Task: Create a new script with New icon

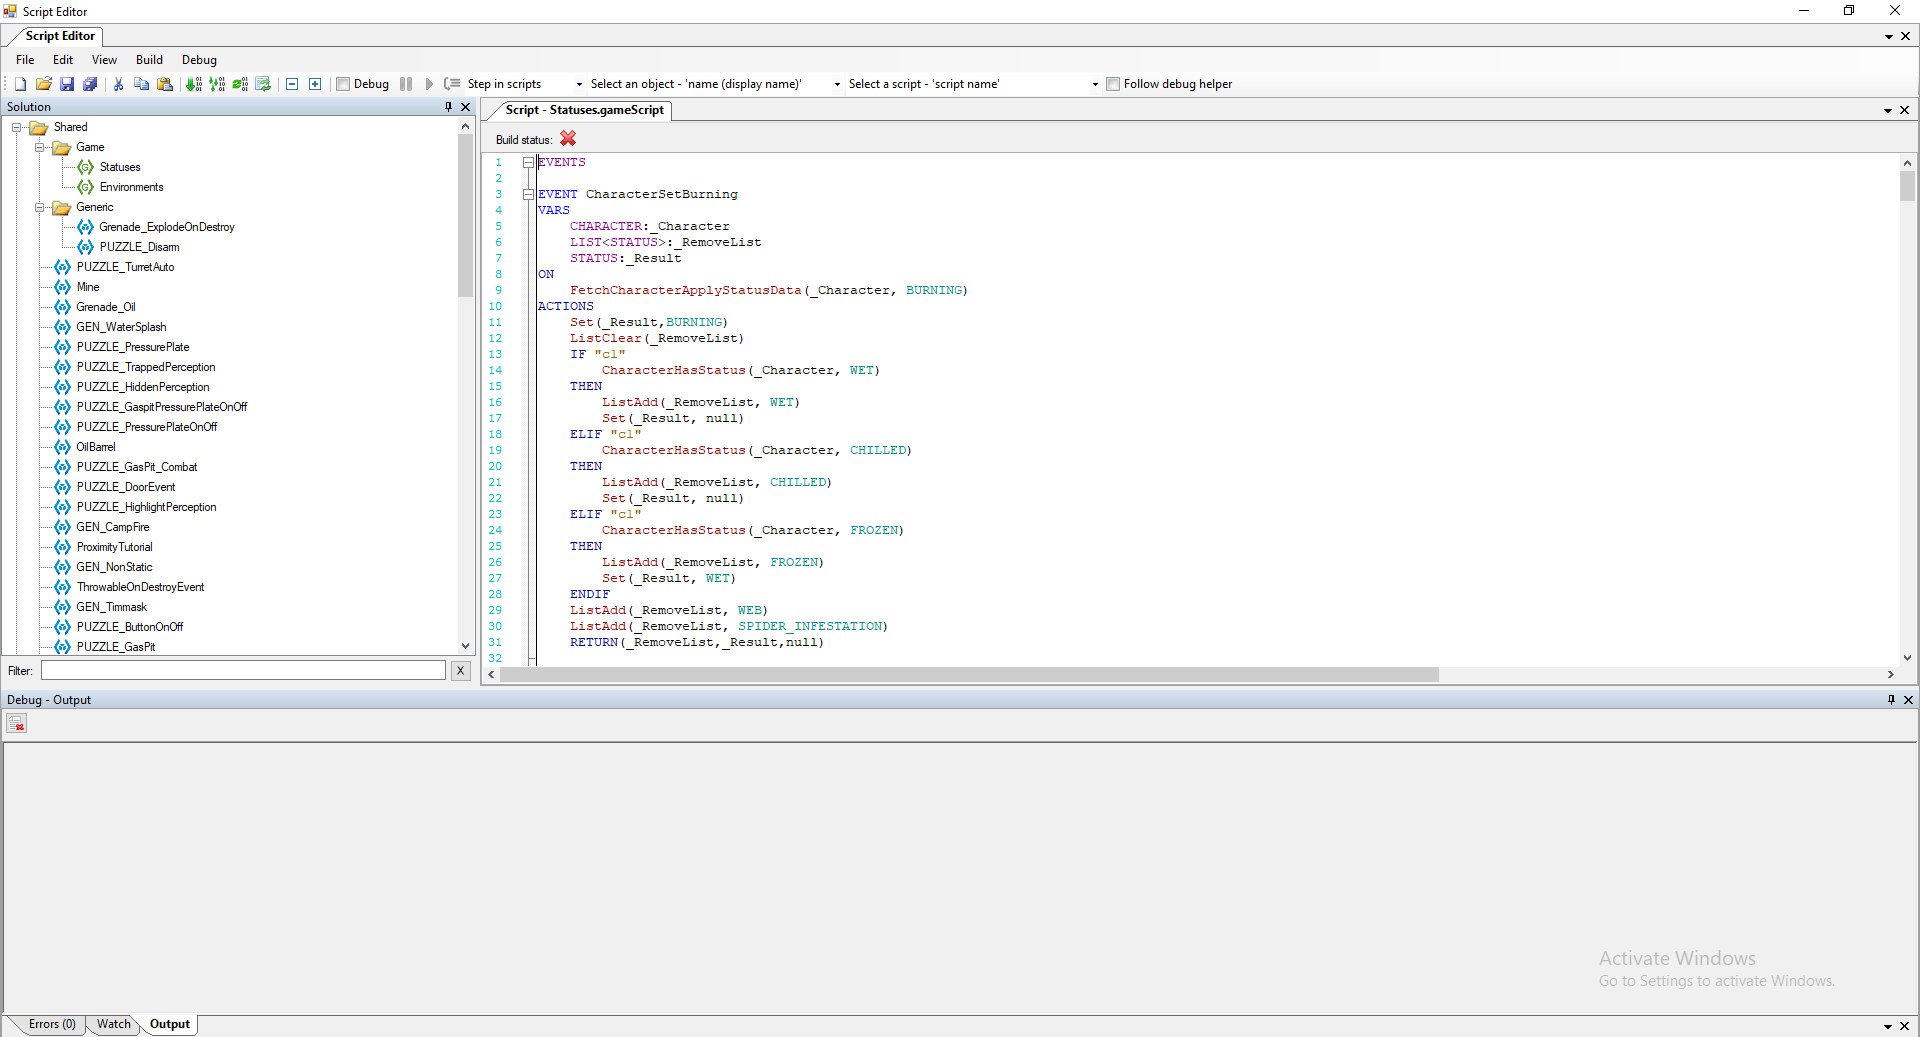Action: click(20, 84)
